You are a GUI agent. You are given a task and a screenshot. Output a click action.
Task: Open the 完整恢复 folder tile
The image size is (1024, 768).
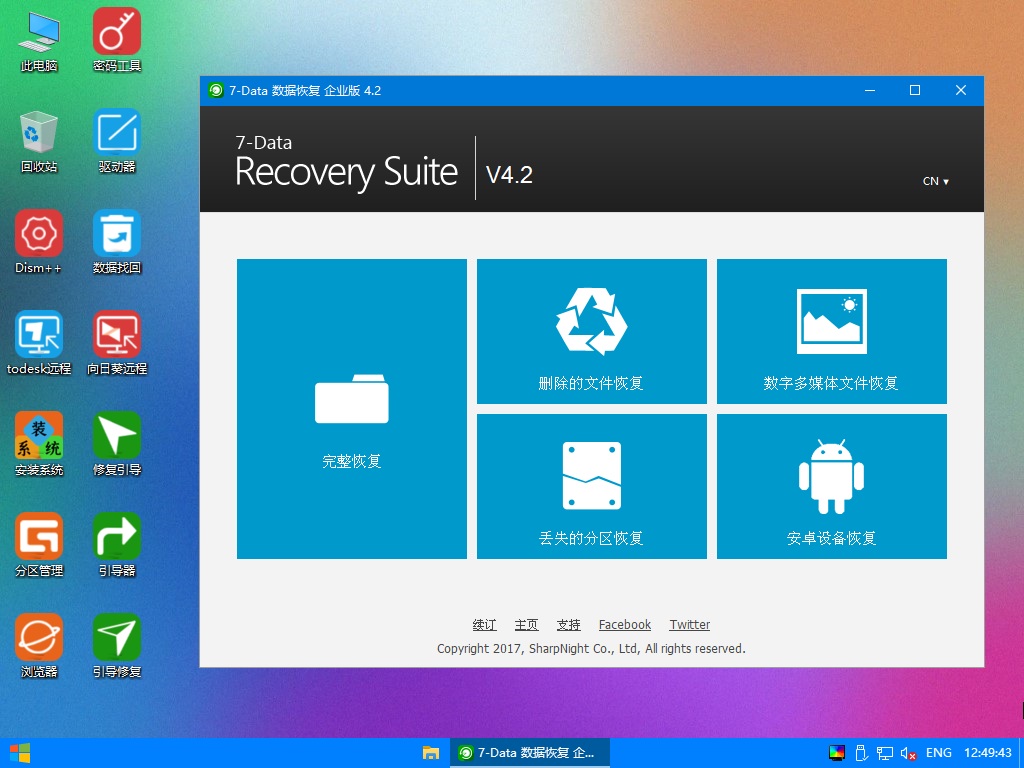[351, 409]
